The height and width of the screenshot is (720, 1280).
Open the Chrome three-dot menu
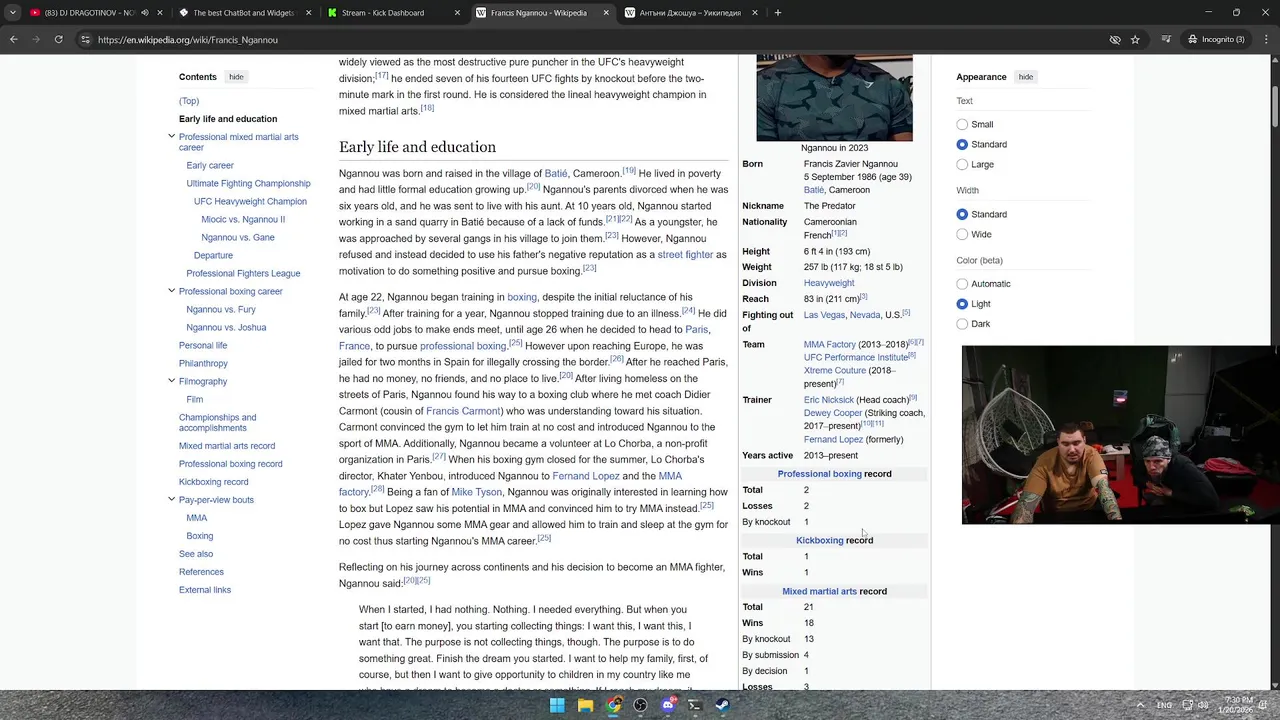(1264, 39)
